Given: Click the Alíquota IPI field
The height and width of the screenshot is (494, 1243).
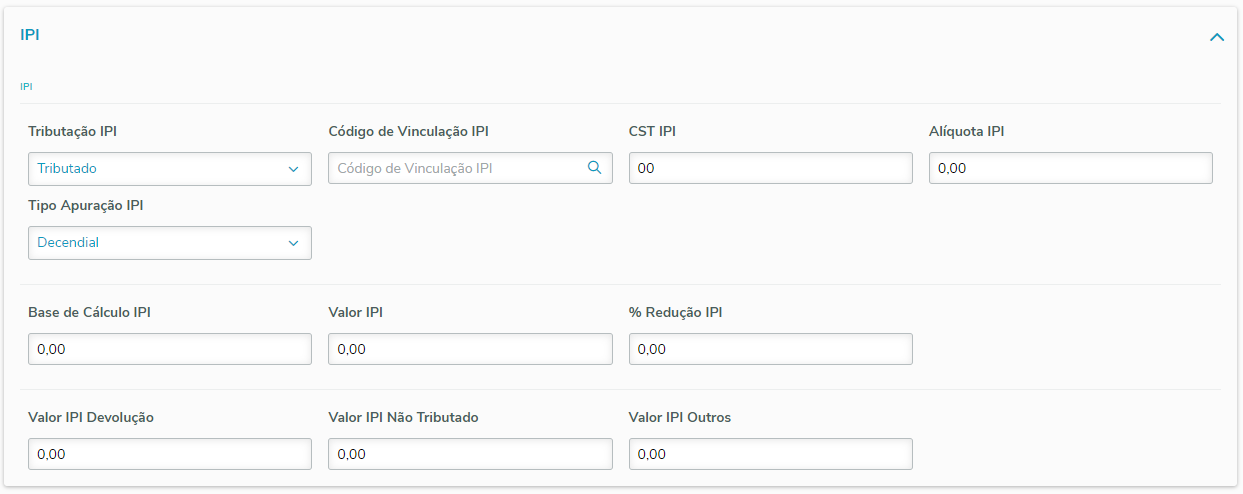Looking at the screenshot, I should click(1070, 169).
